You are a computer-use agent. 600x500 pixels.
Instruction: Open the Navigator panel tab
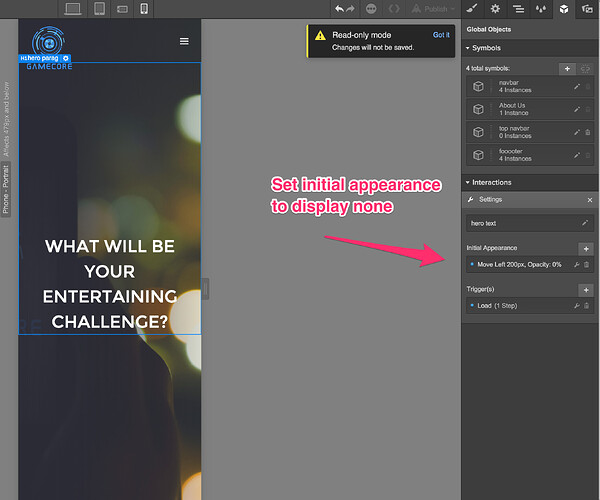[518, 8]
